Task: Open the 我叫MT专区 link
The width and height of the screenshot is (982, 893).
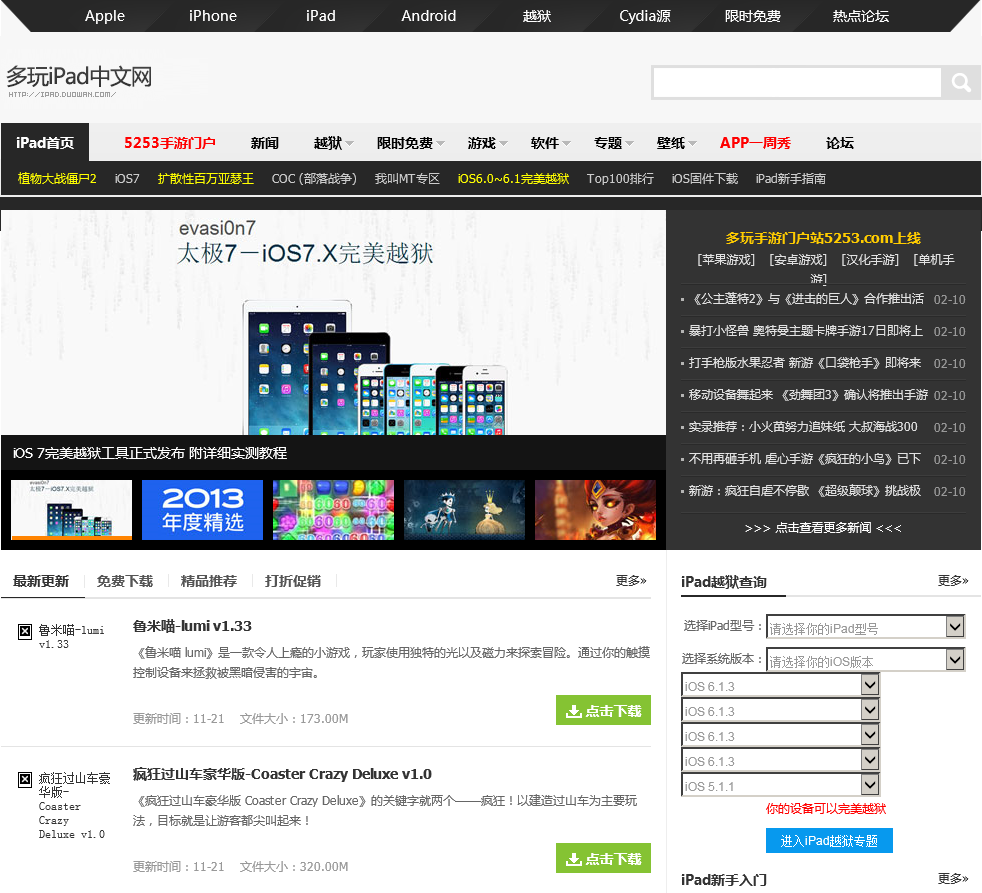Action: click(x=407, y=178)
